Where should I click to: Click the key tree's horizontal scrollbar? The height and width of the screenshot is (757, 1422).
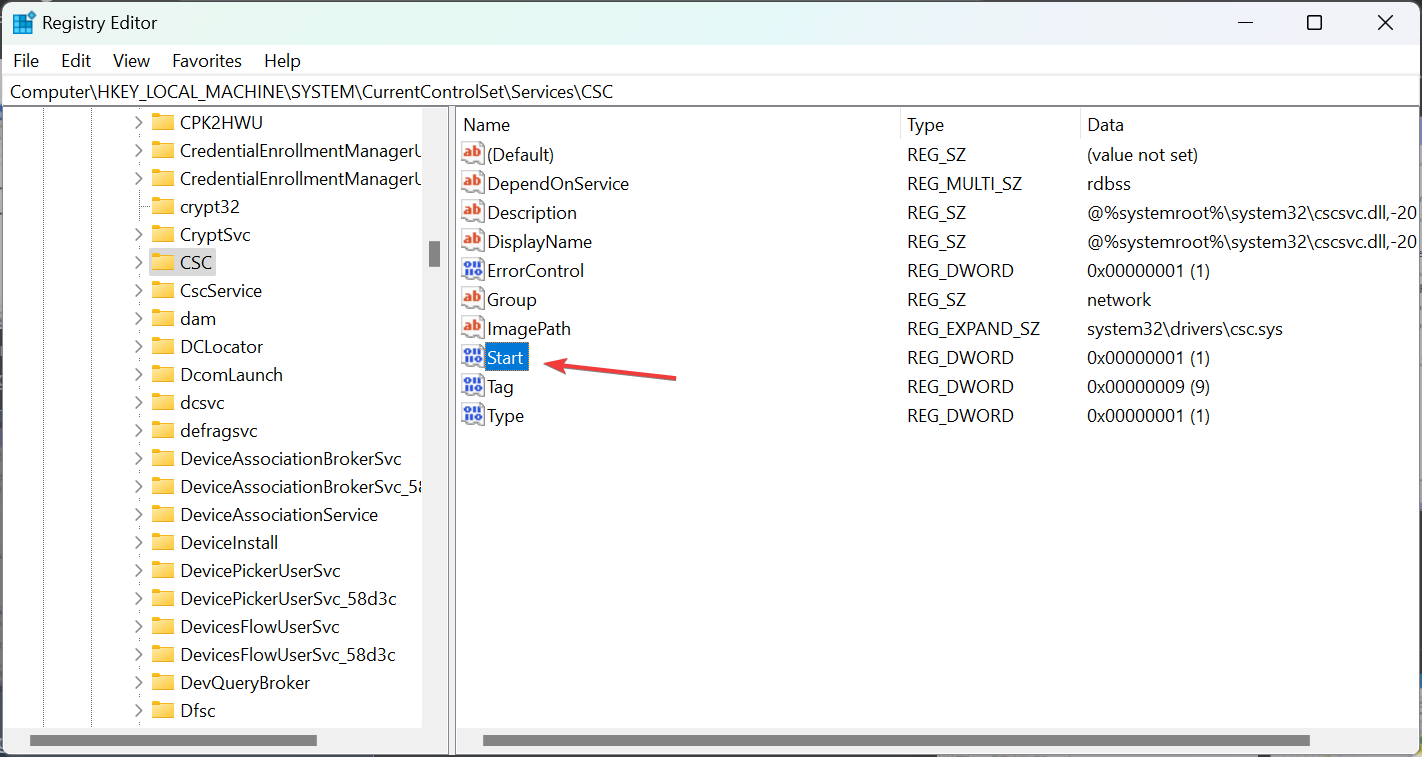(173, 741)
